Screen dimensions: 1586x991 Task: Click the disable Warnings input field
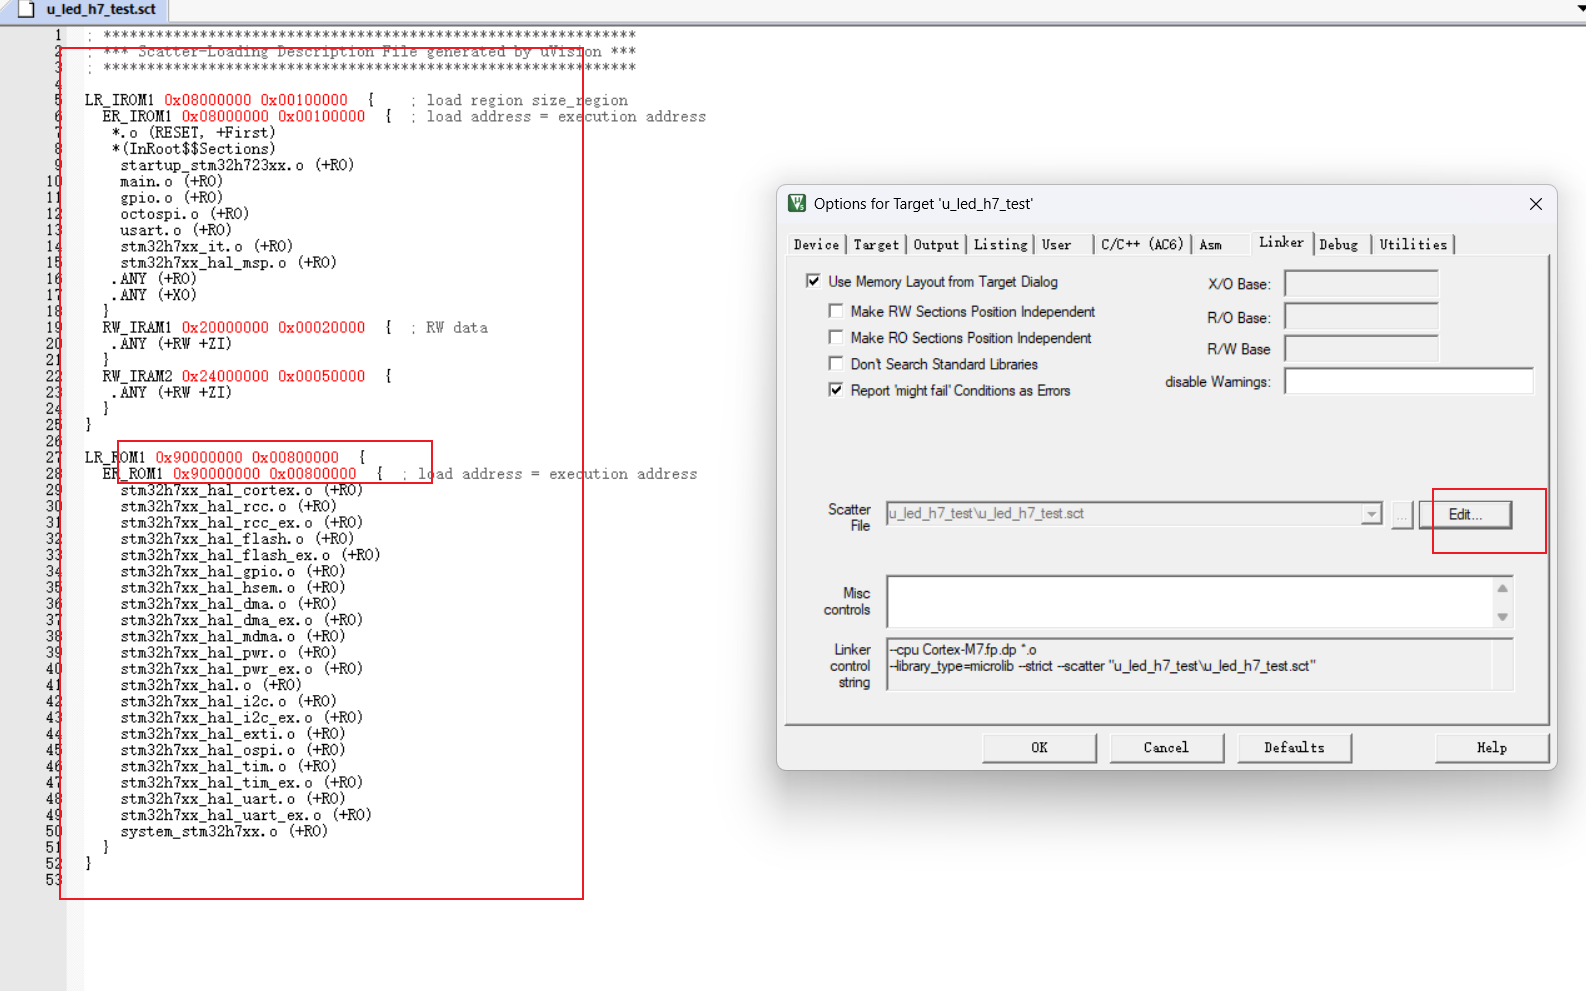tap(1408, 381)
